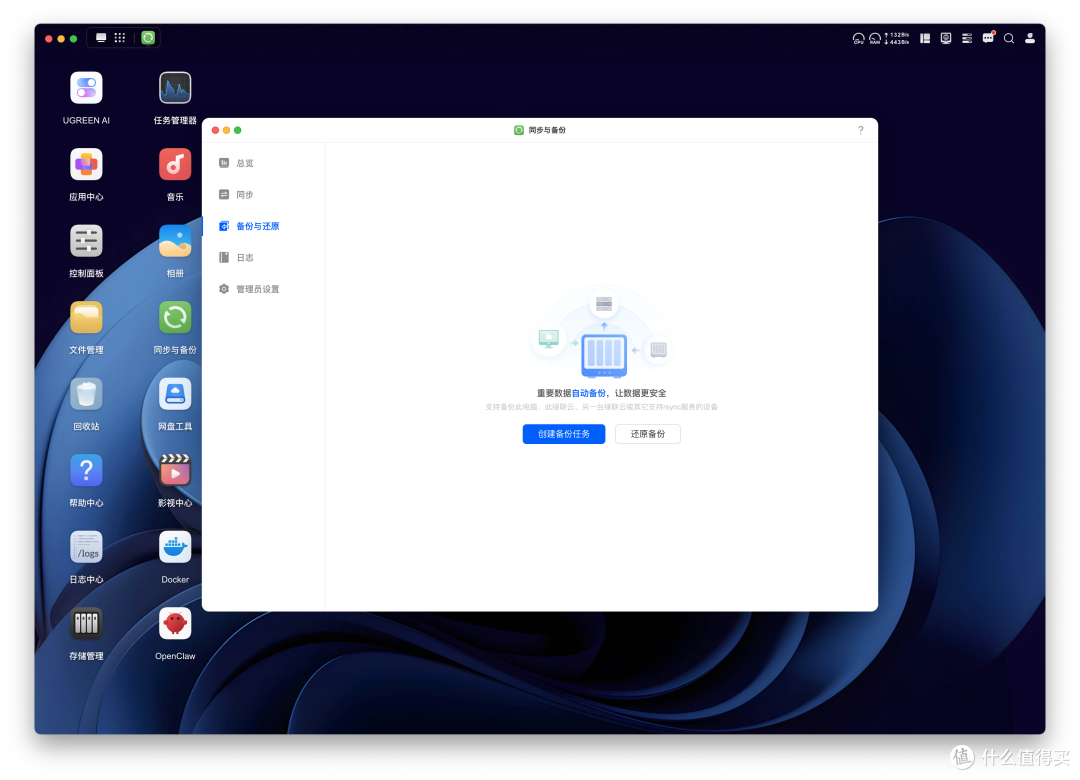Open the task list icon in top bar

pyautogui.click(x=967, y=39)
